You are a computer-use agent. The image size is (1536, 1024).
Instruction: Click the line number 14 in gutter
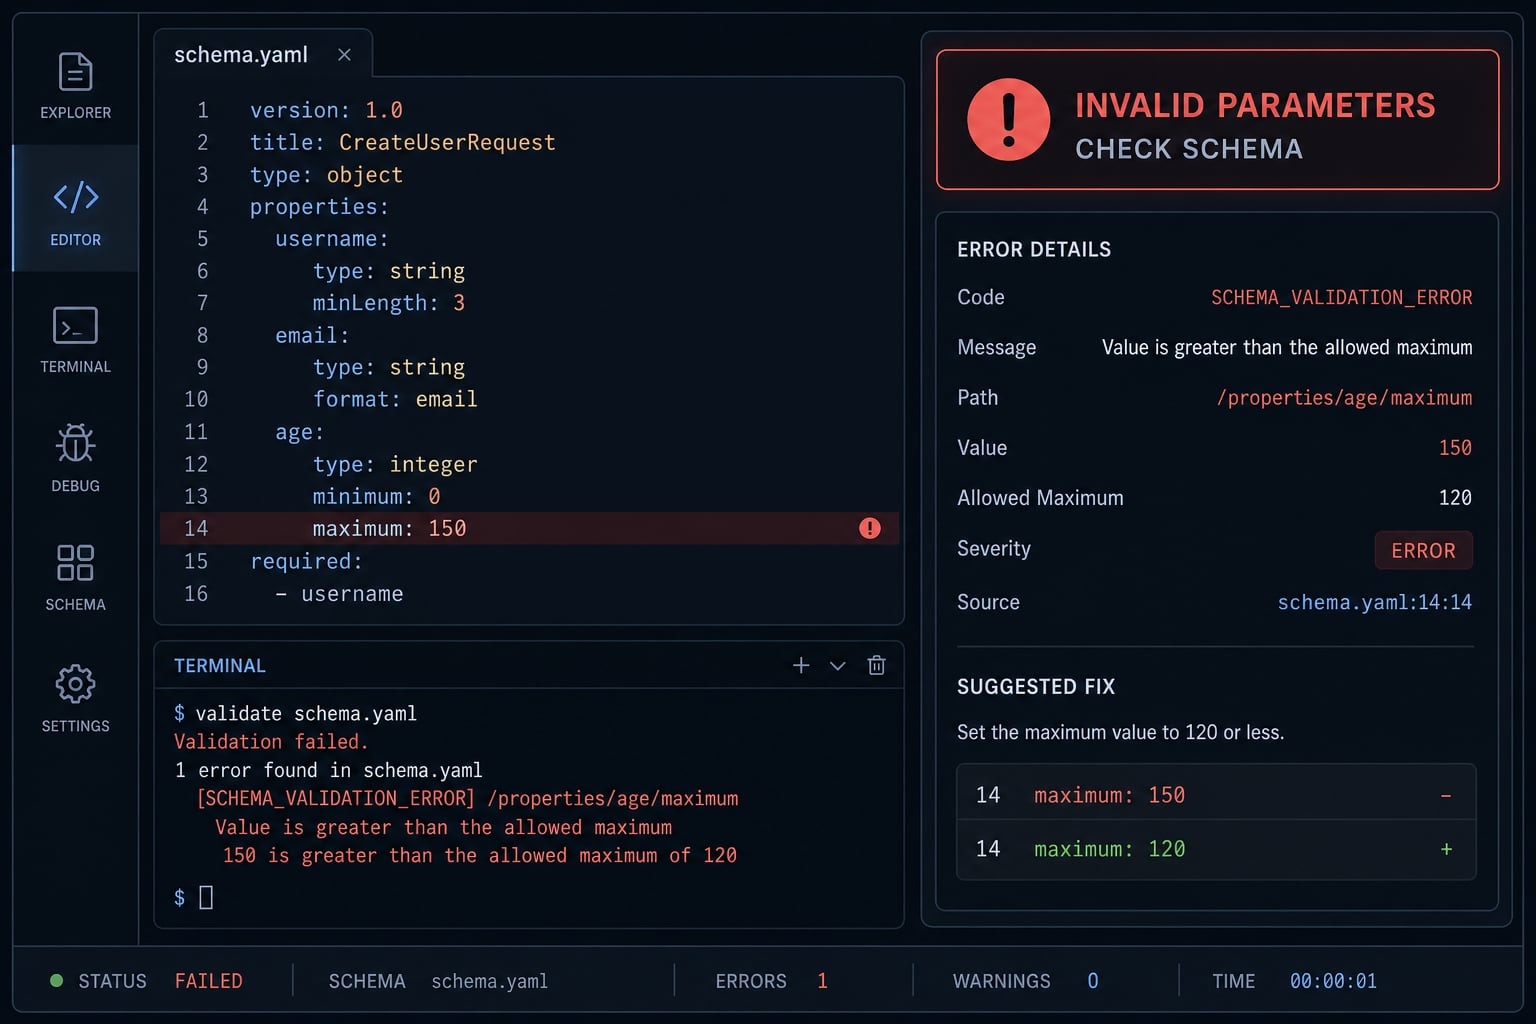click(x=196, y=528)
